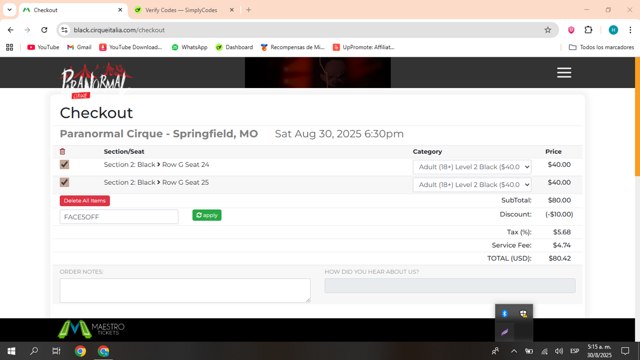The image size is (640, 360).
Task: Bookmark this page with the star icon
Action: tap(548, 30)
